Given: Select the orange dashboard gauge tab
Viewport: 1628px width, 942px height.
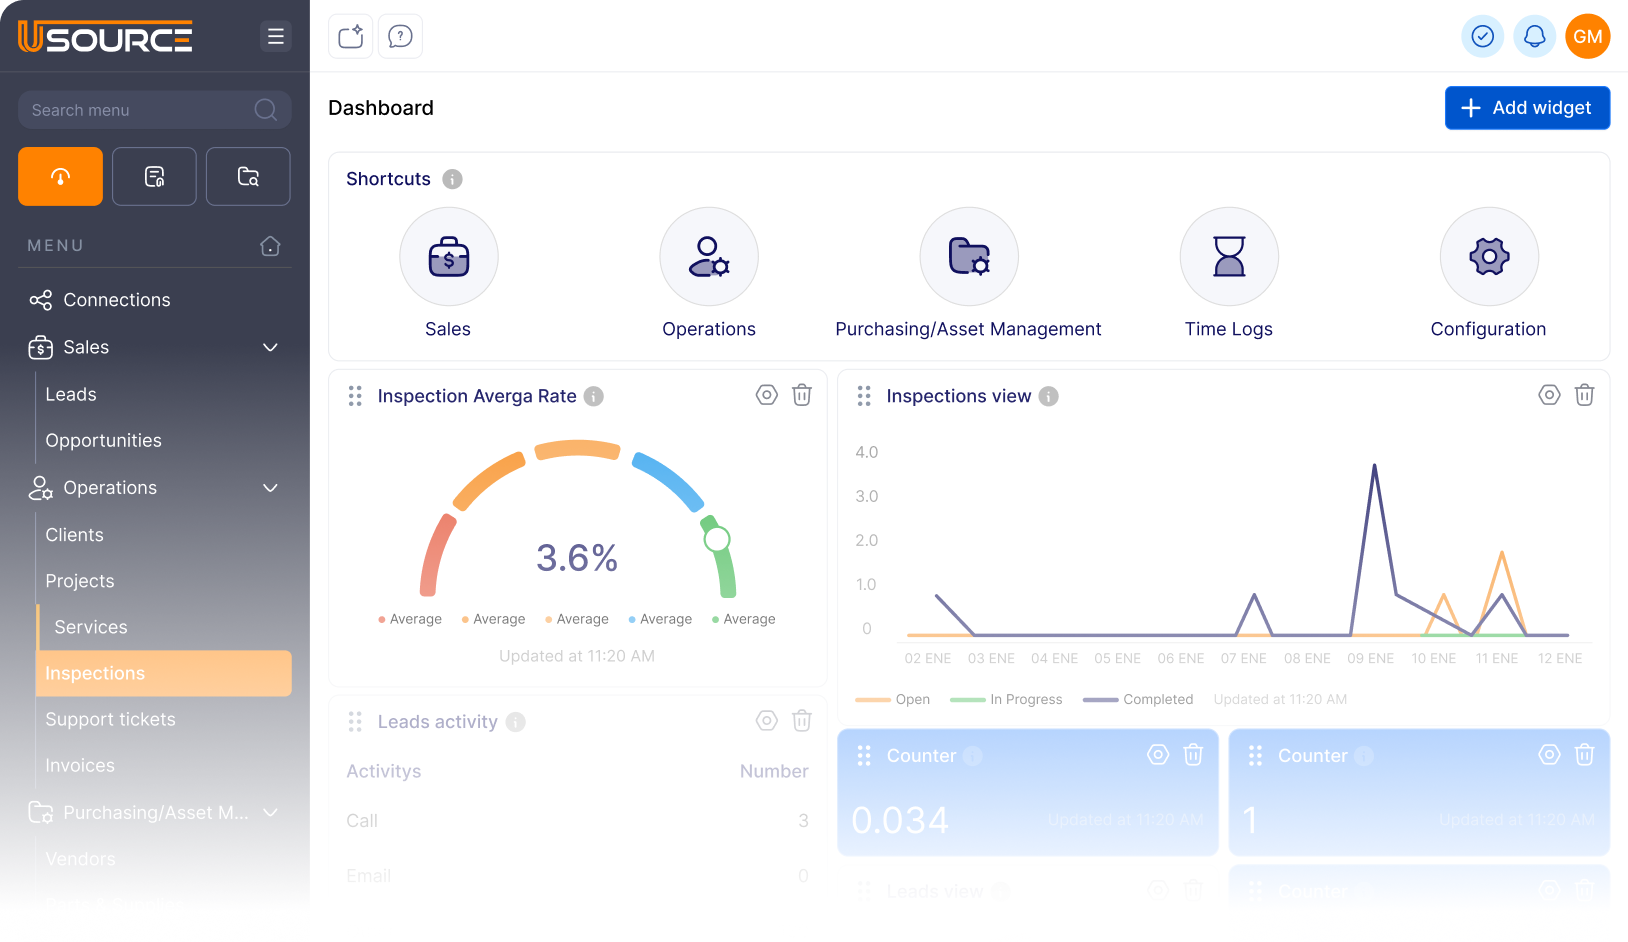Looking at the screenshot, I should click(60, 177).
